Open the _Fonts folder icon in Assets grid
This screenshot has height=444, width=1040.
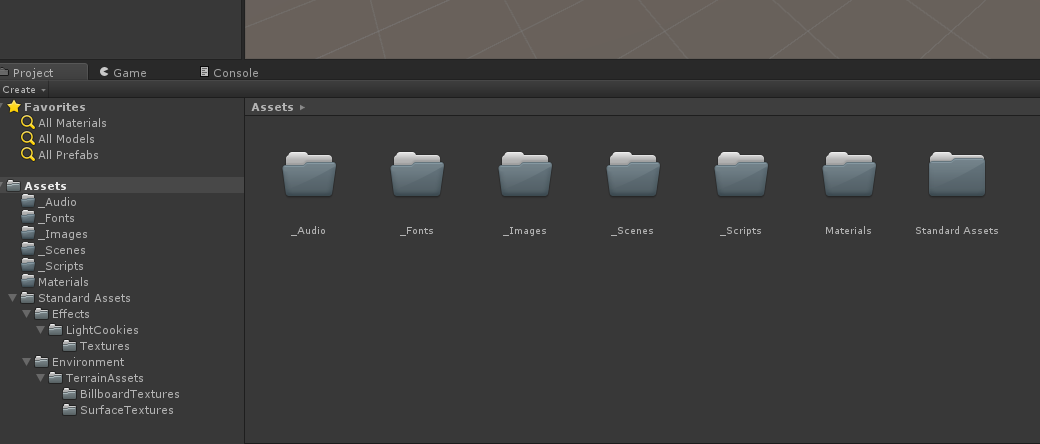click(417, 175)
